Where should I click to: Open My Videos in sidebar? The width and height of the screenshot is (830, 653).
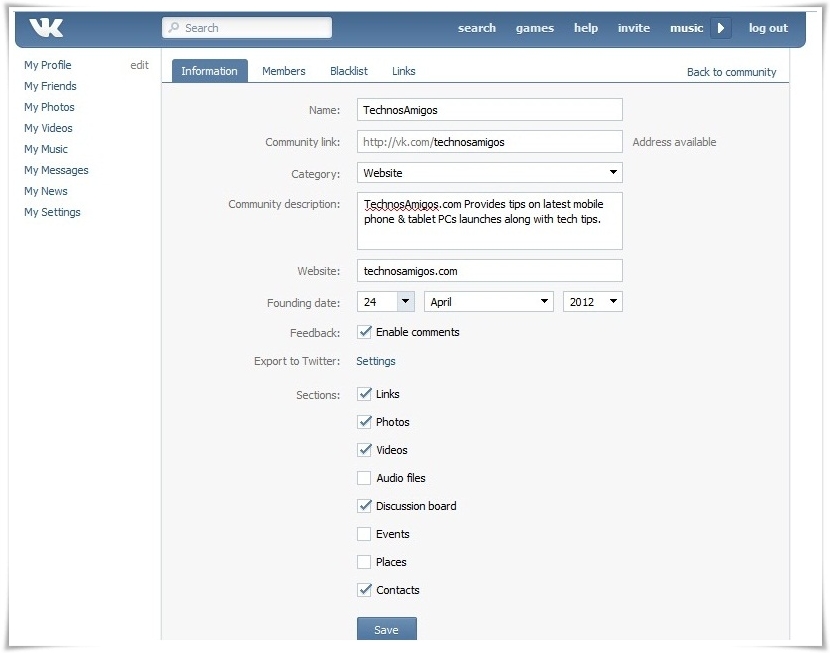tap(48, 128)
